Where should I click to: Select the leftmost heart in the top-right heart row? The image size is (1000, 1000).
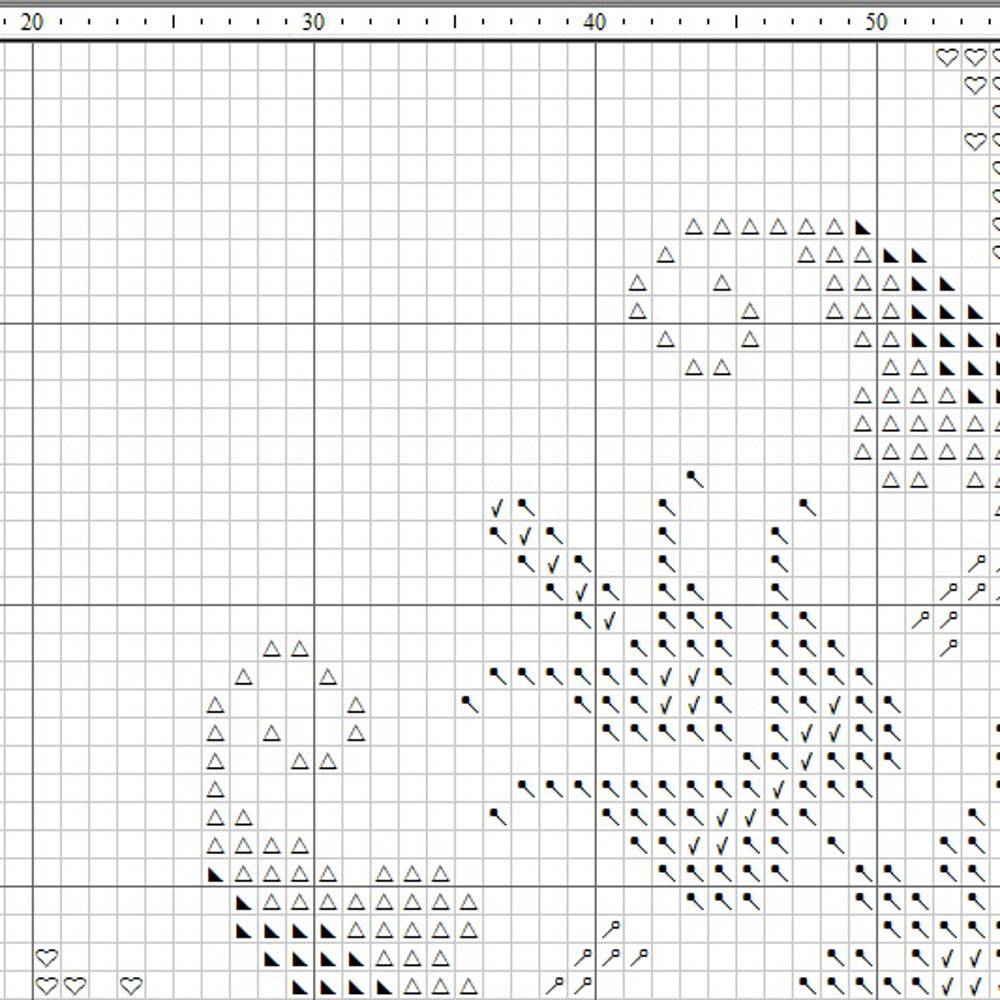coord(946,58)
